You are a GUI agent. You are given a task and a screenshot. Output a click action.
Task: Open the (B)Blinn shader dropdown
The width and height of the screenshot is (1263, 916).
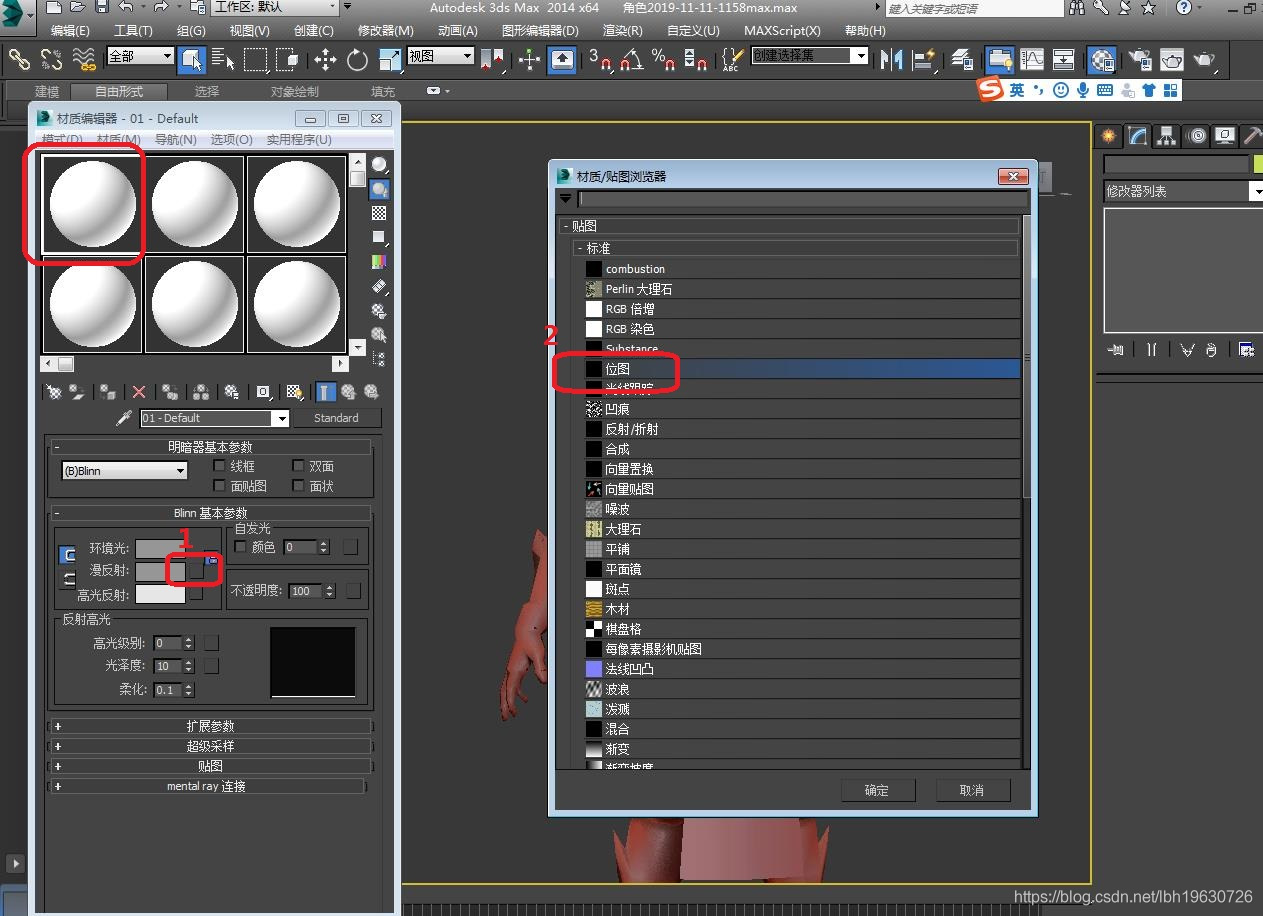coord(125,471)
